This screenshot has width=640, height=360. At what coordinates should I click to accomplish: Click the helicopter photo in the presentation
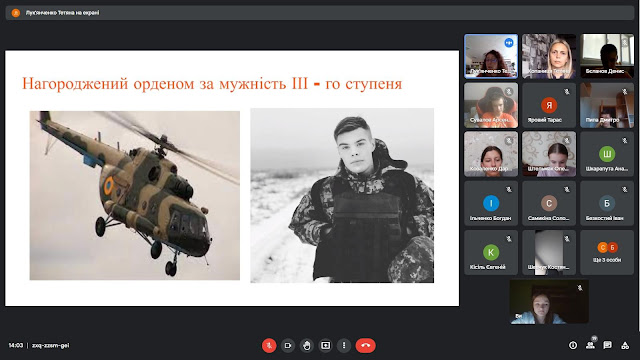[135, 196]
